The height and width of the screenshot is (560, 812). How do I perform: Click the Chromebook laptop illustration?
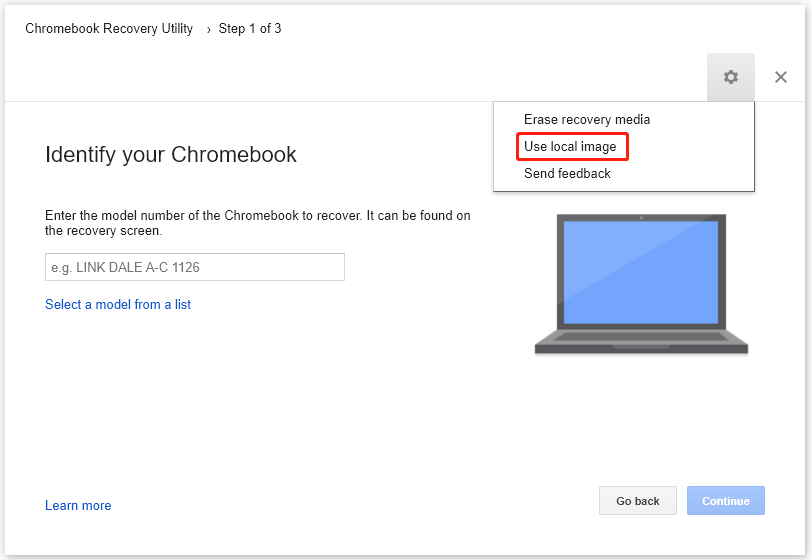click(x=641, y=284)
